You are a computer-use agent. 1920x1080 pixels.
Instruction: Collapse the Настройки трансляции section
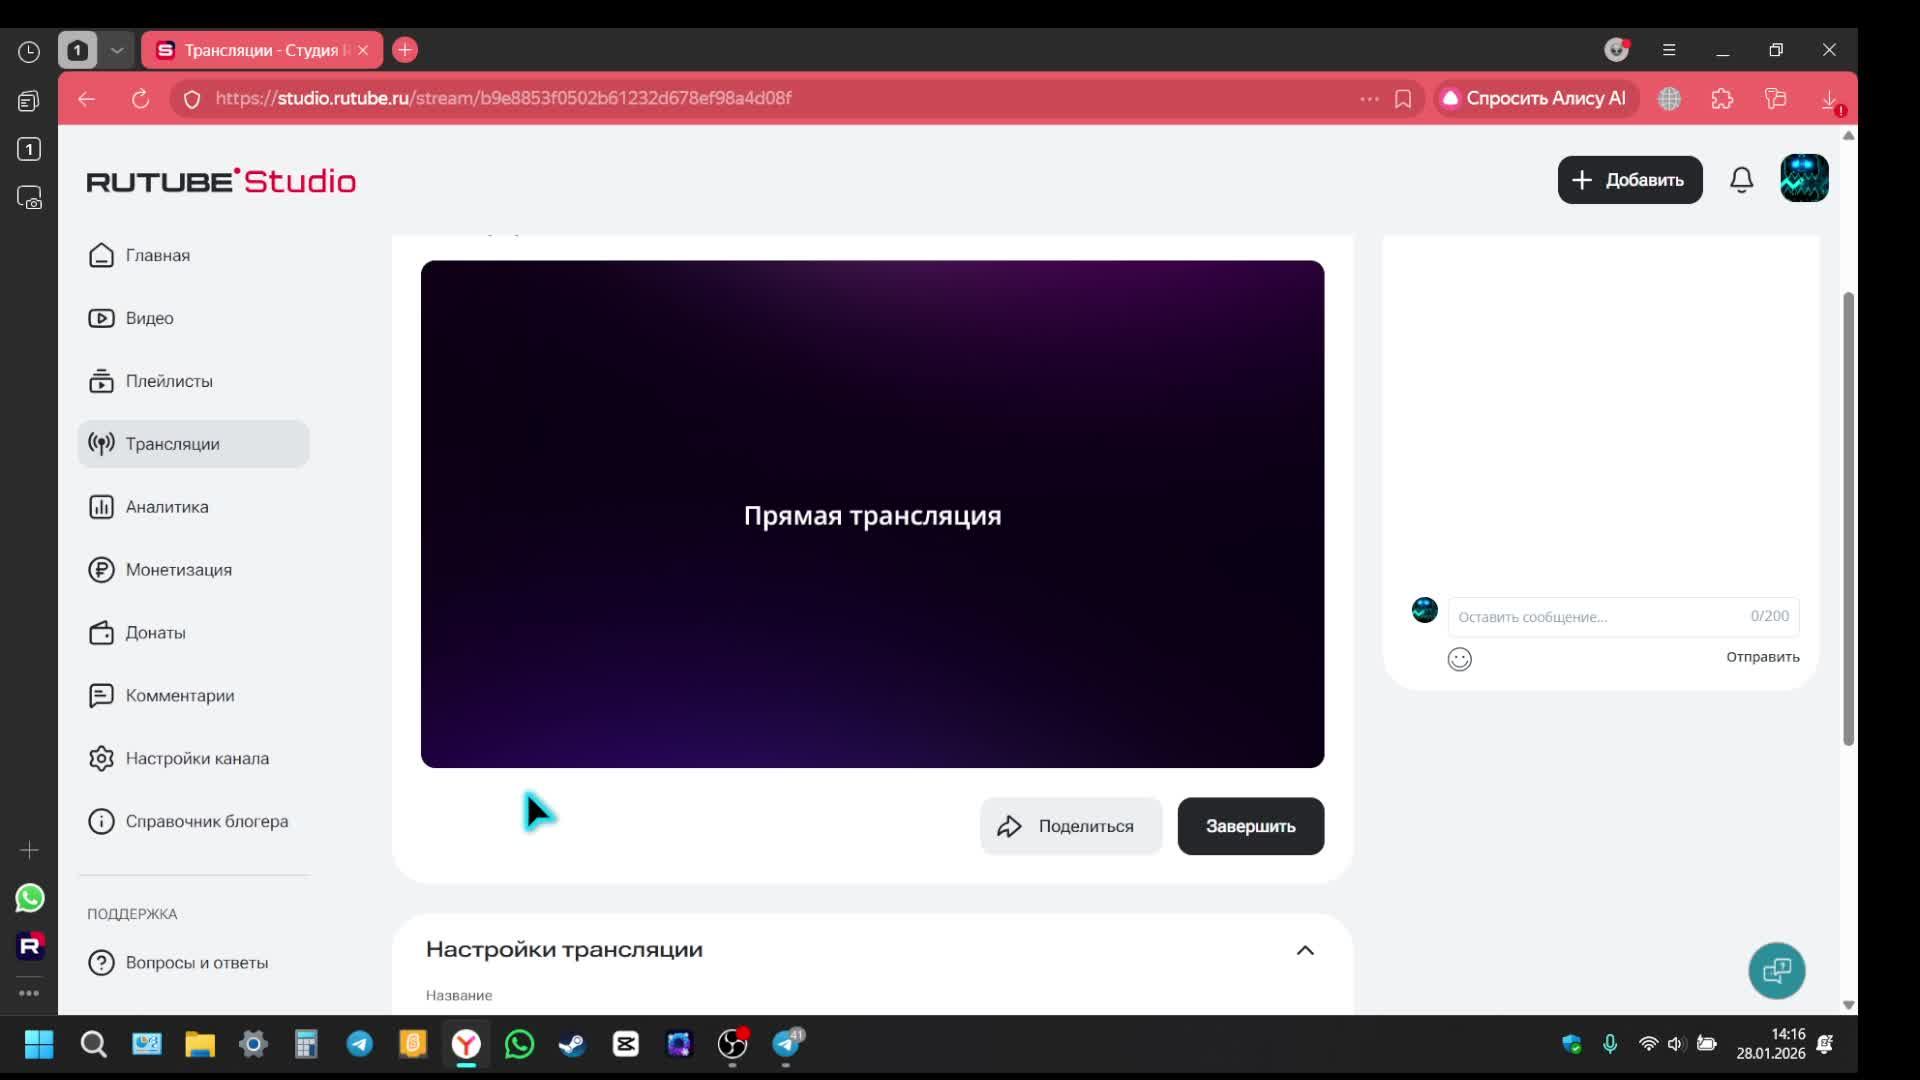(x=1304, y=950)
